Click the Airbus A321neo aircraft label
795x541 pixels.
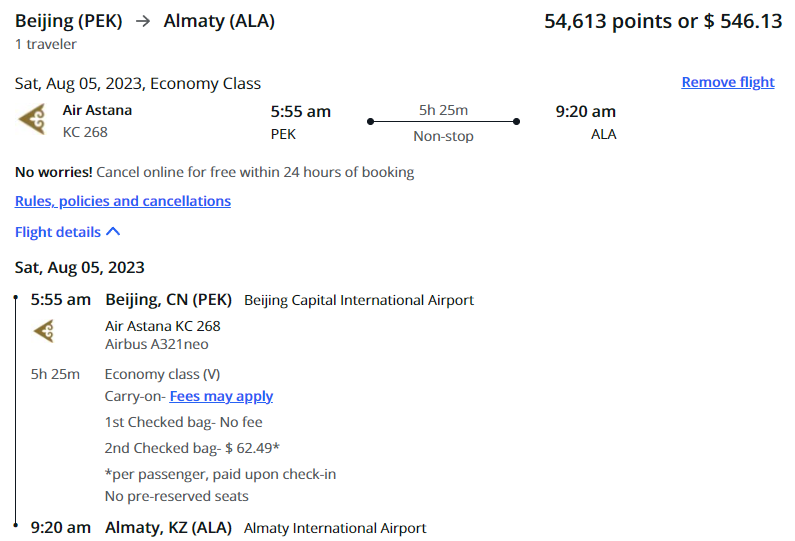pyautogui.click(x=157, y=344)
